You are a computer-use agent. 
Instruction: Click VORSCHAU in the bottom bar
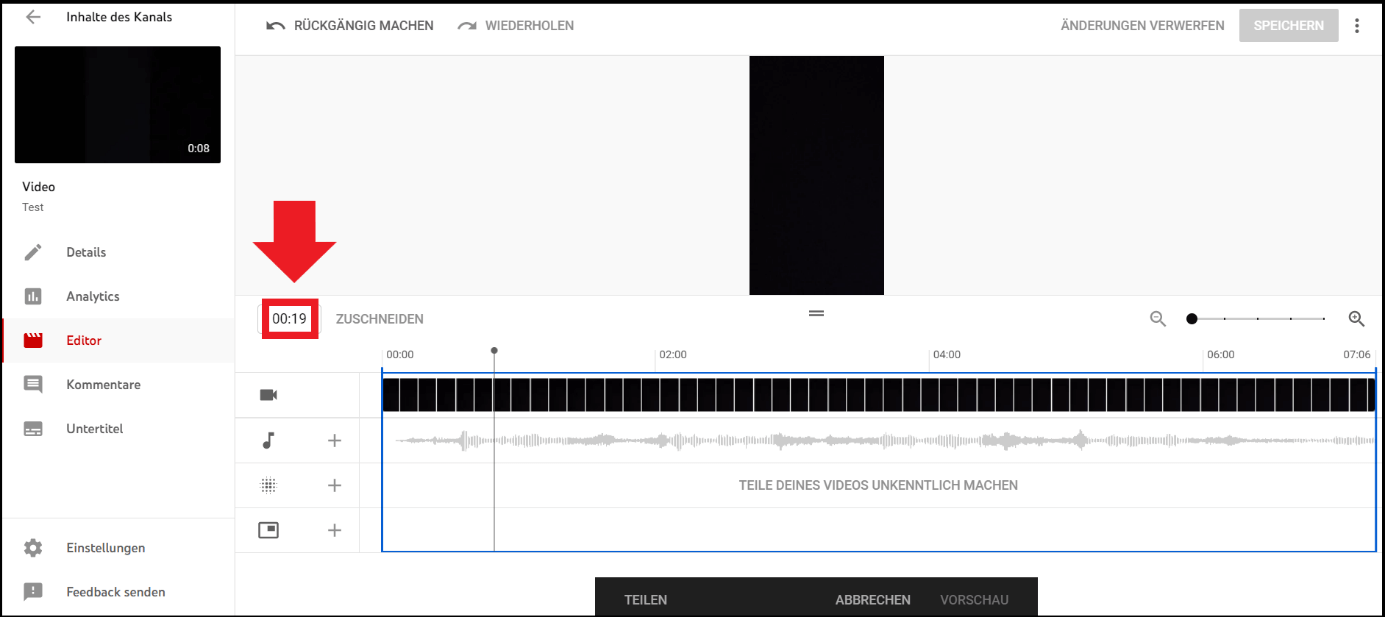(974, 600)
